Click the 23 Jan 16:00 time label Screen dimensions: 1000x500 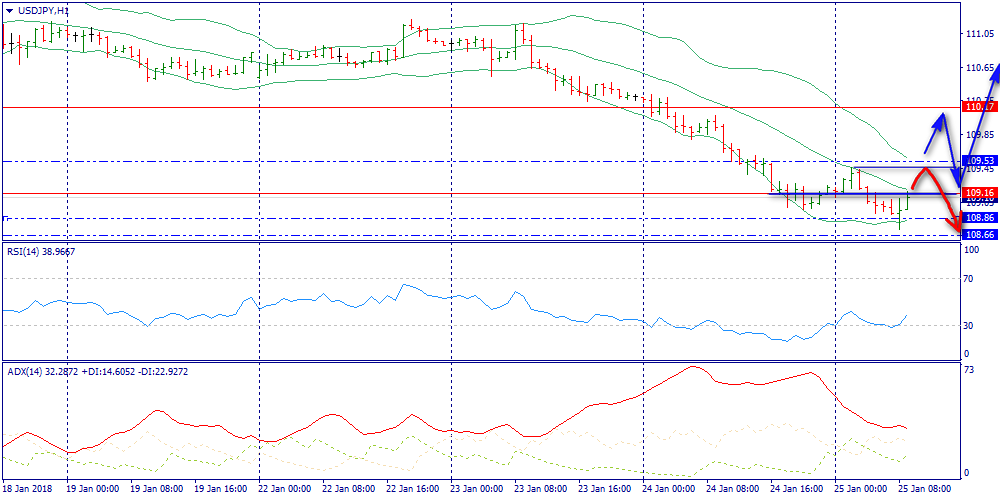[603, 489]
